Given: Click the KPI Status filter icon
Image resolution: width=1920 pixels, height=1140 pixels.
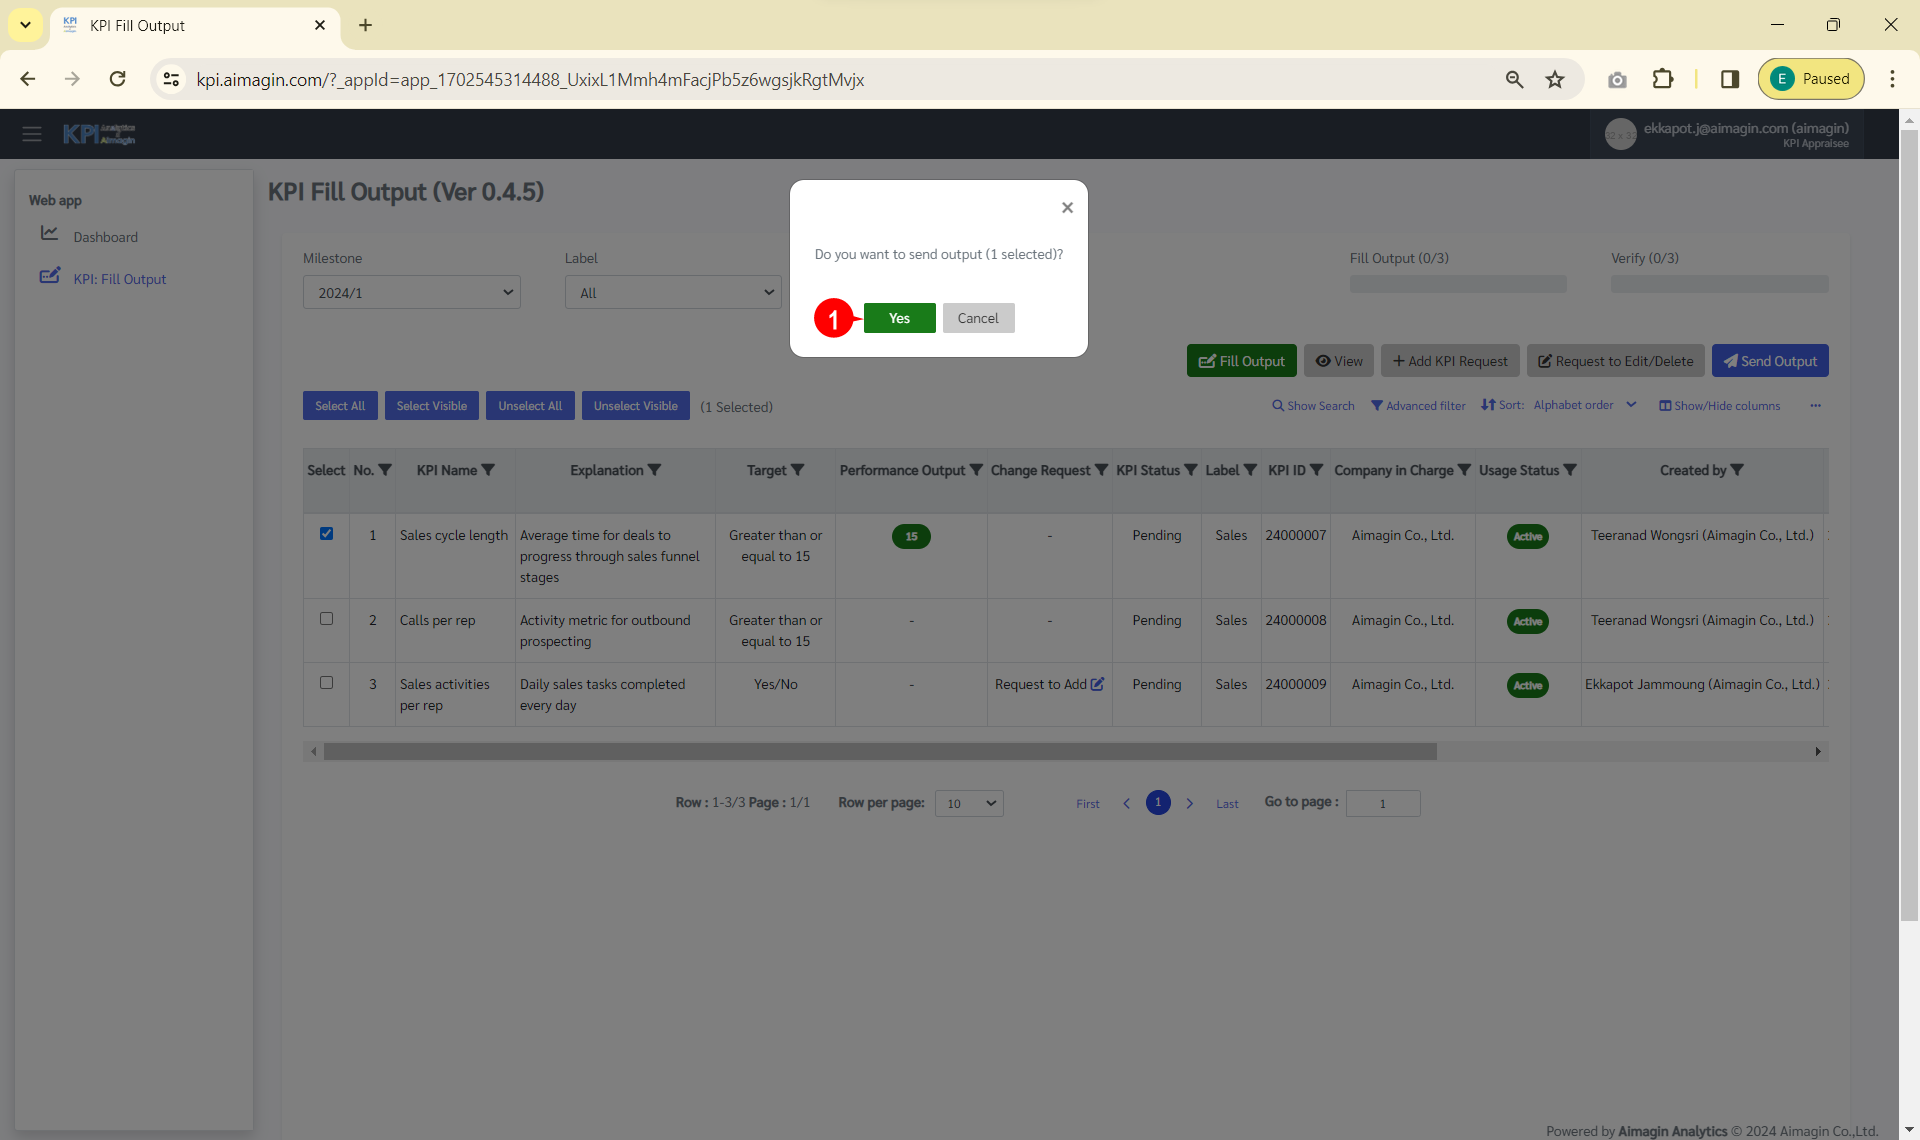Looking at the screenshot, I should click(1190, 470).
